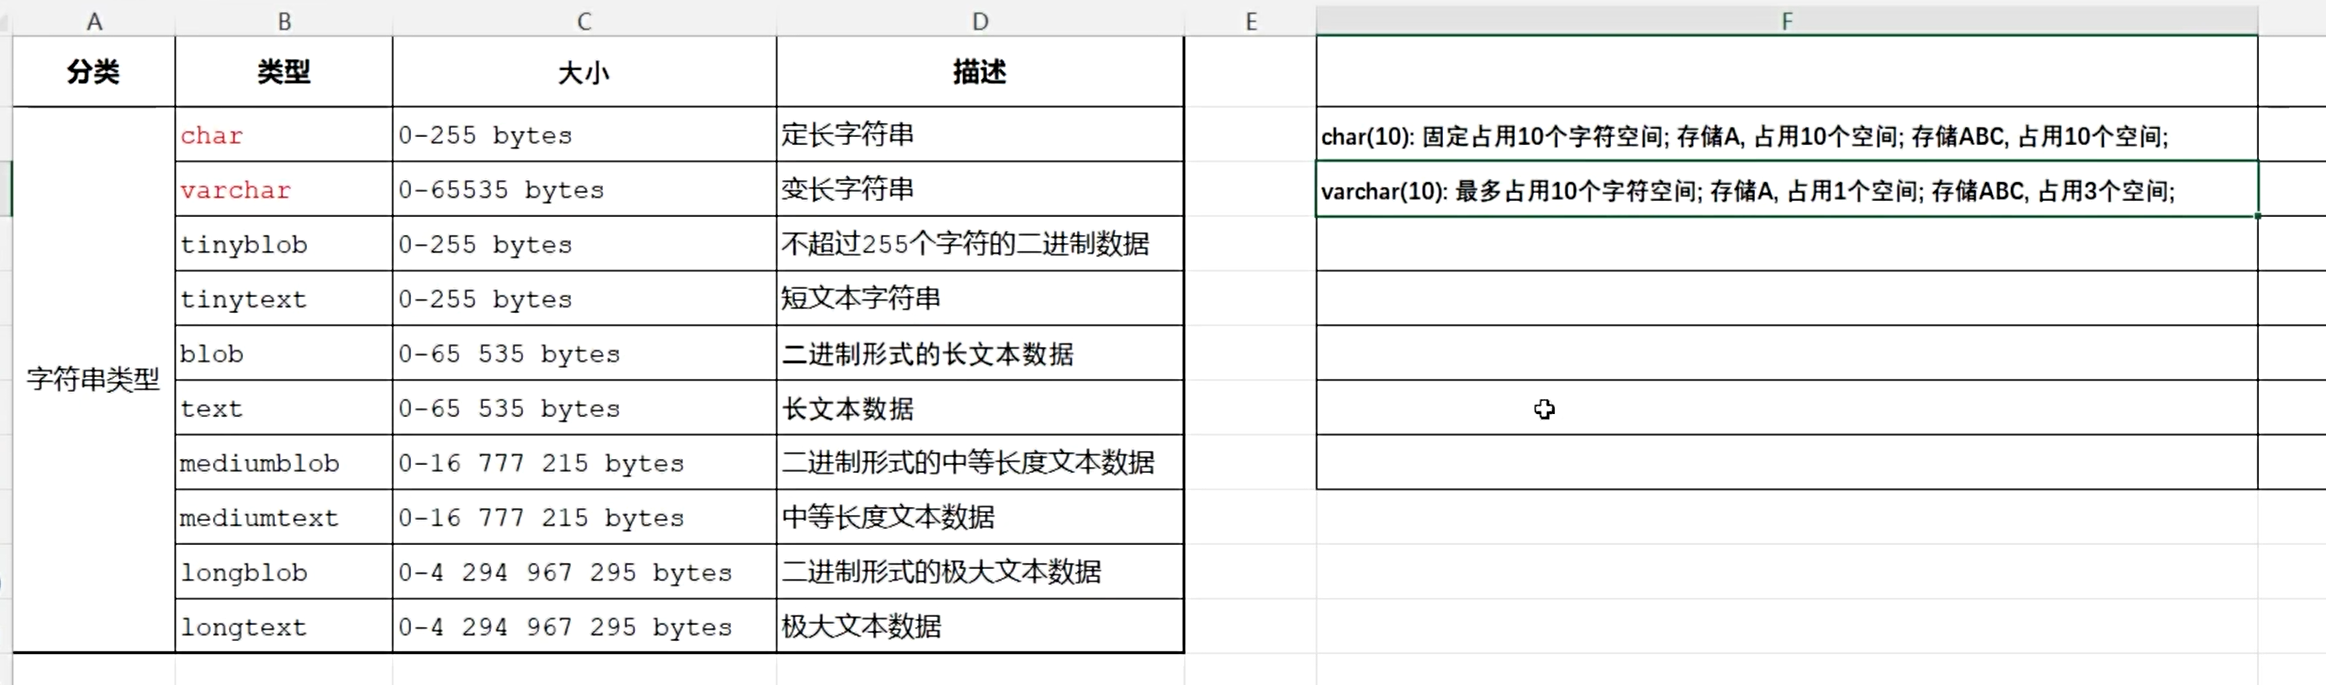Select the tinyblob cell
This screenshot has width=2326, height=685.
click(x=284, y=244)
